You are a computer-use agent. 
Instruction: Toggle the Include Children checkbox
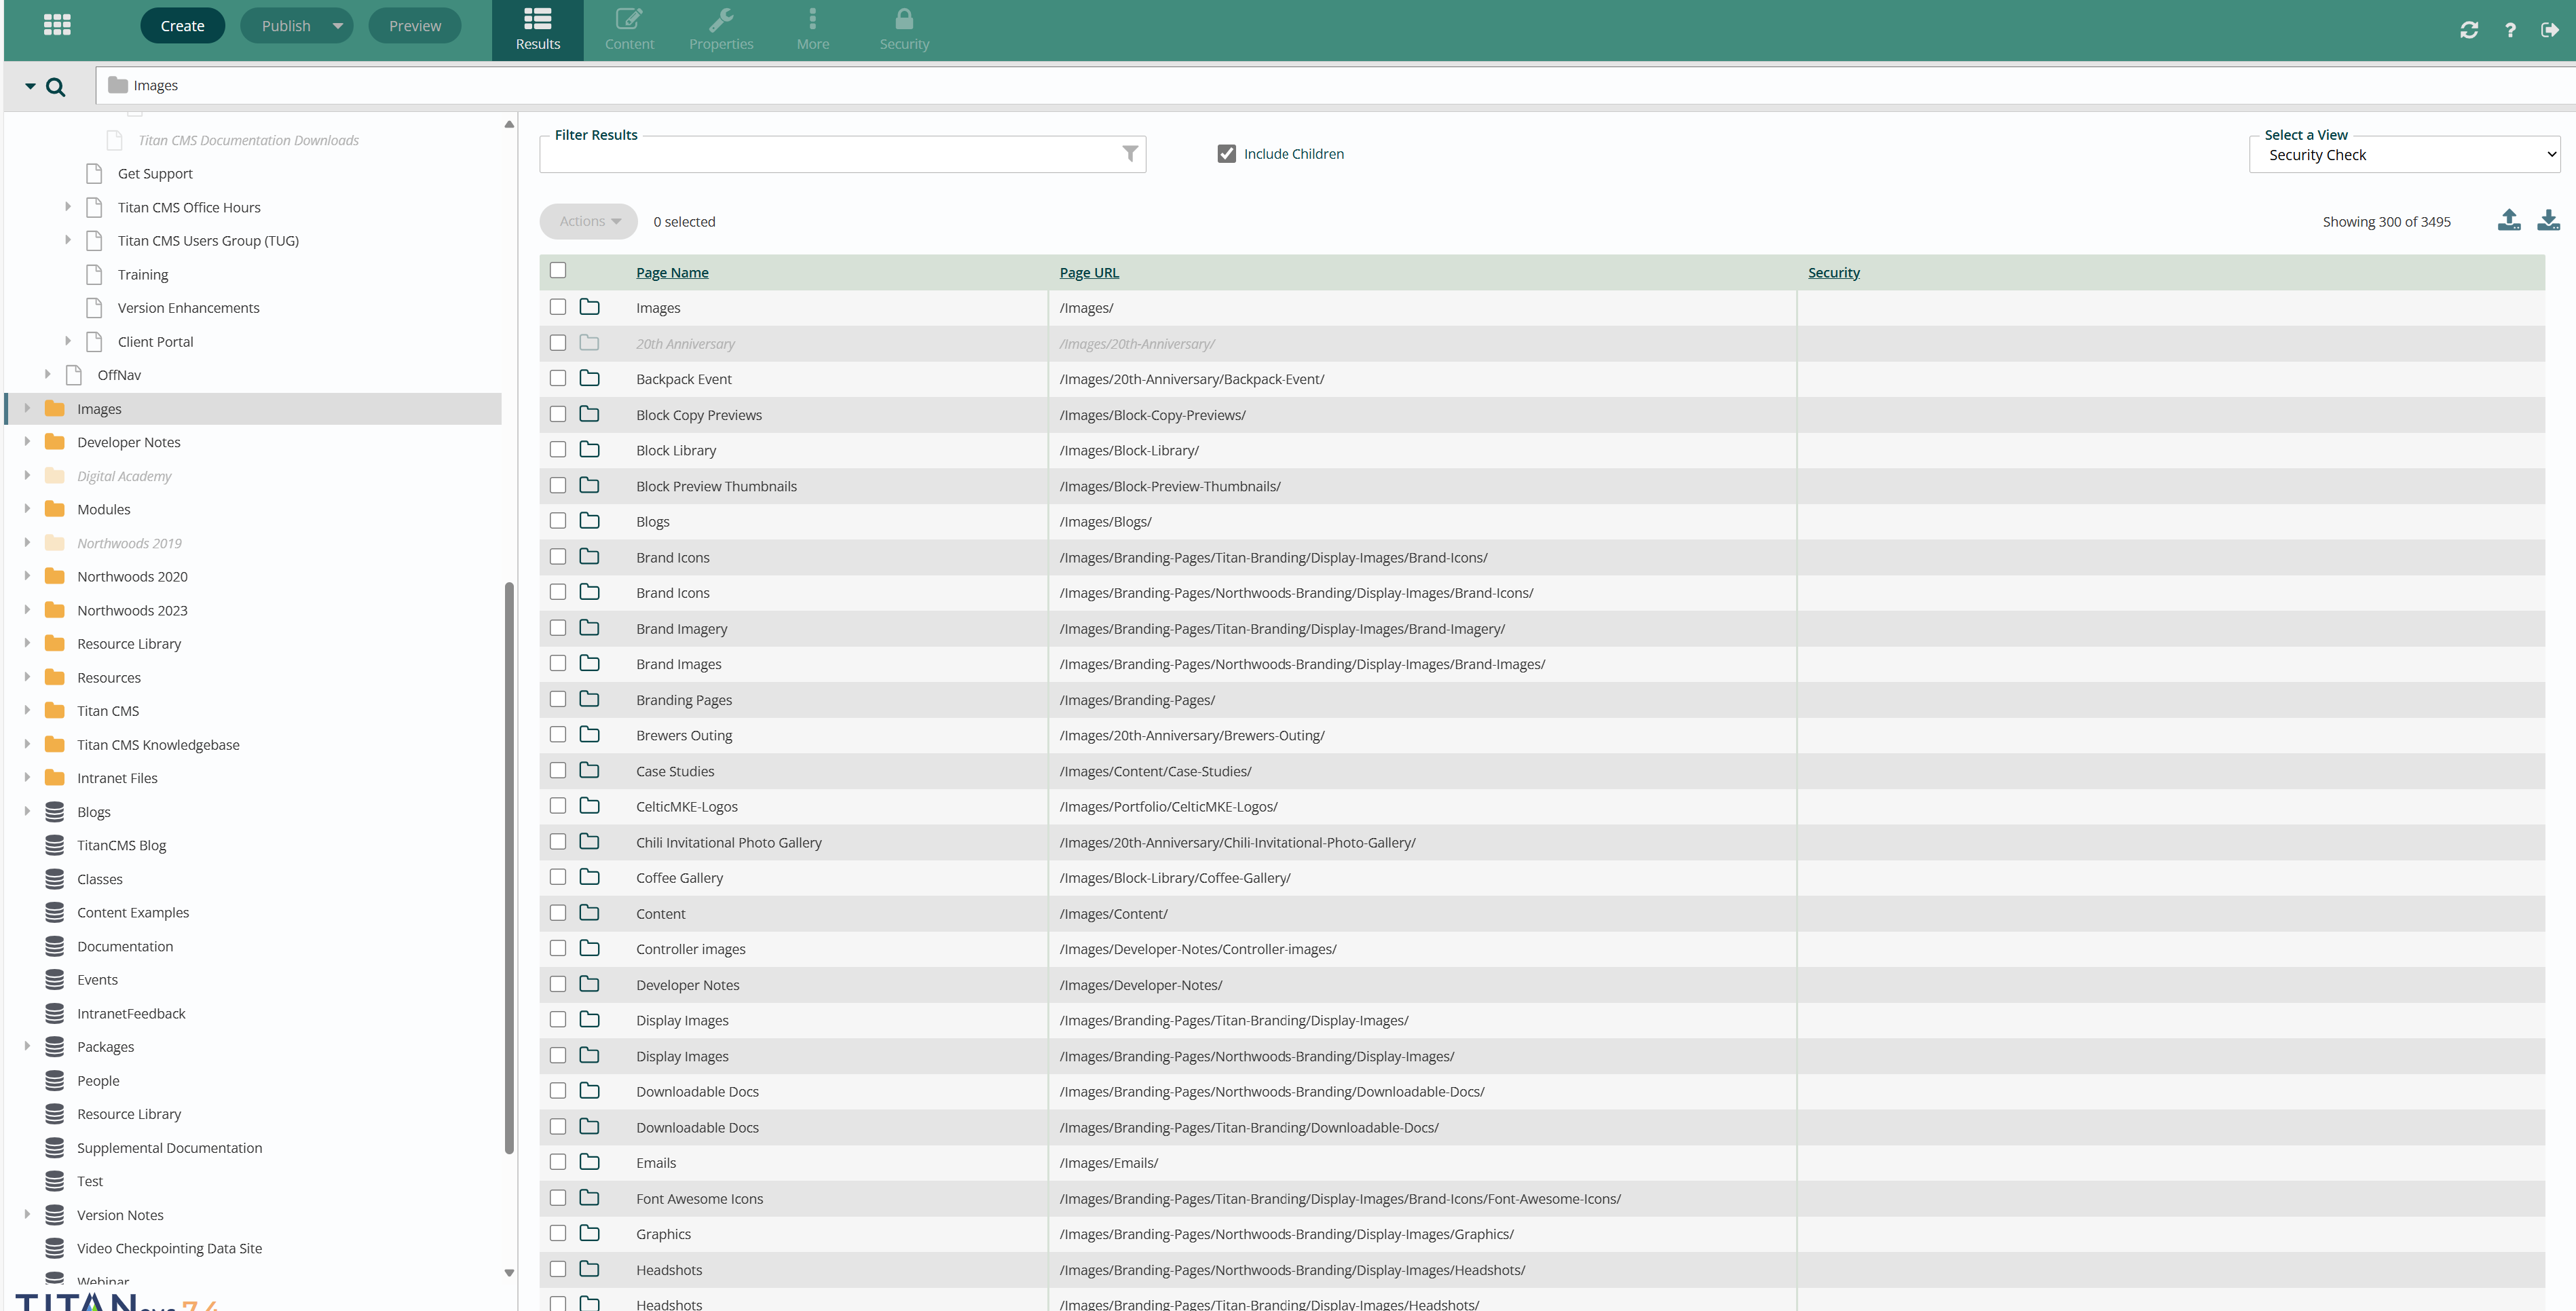[1227, 154]
